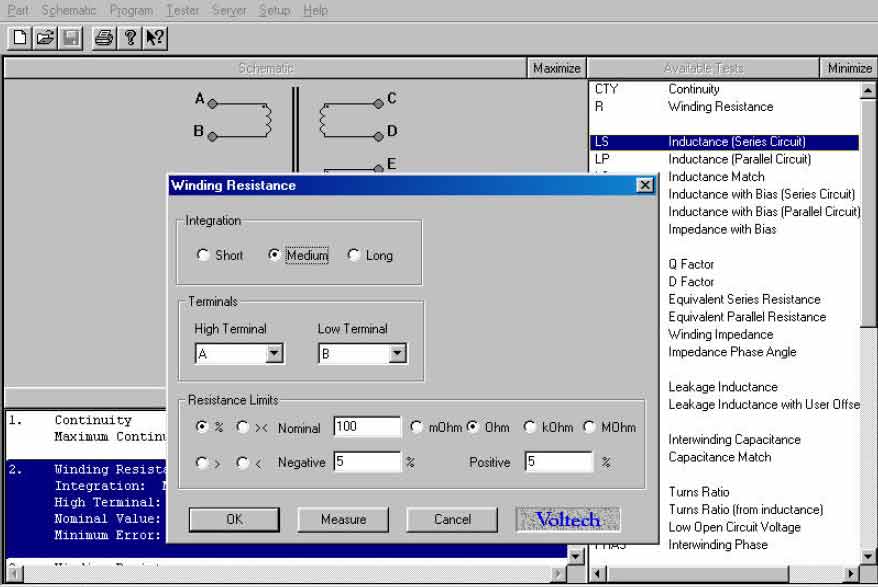Click Available Tests horizontal scroll right arrow
Screen dimensions: 878x587
[851, 574]
